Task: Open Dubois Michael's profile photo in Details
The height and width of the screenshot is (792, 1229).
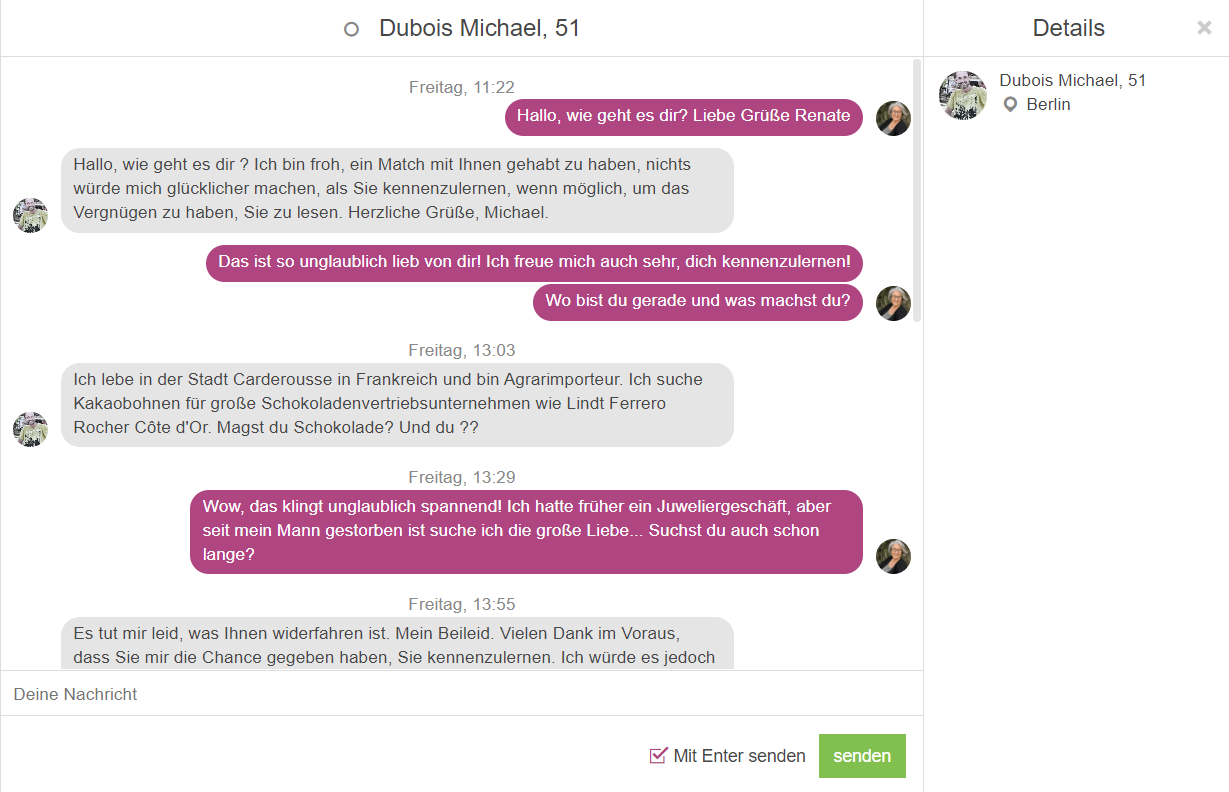Action: point(963,96)
